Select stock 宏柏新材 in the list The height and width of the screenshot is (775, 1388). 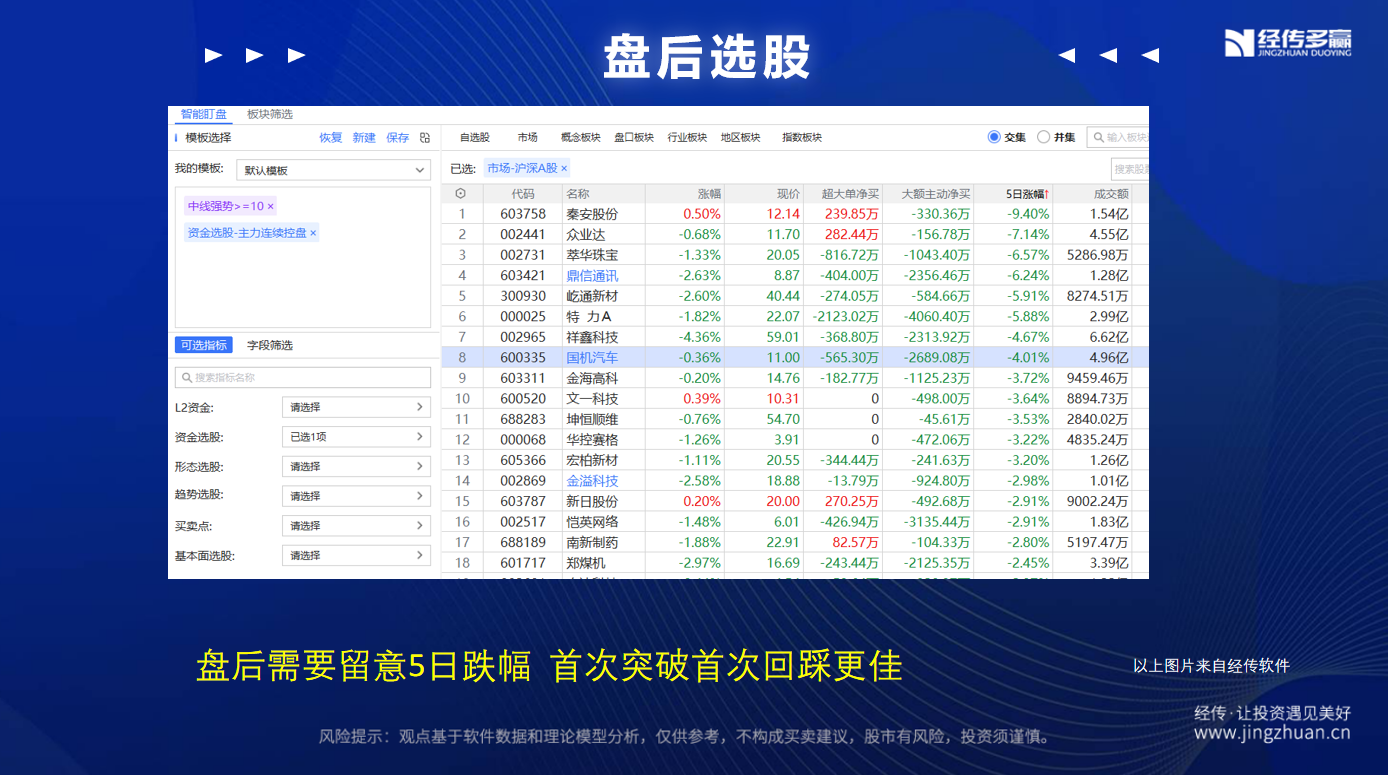(592, 460)
